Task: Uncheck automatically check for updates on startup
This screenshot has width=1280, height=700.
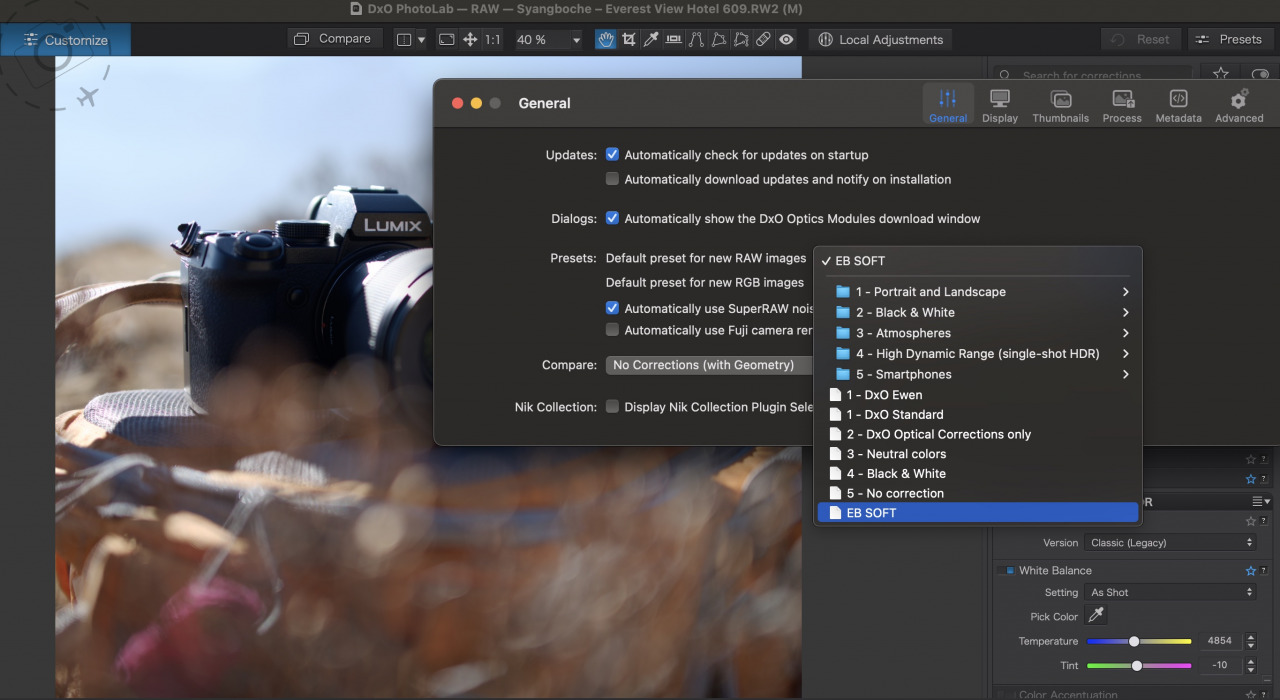Action: tap(613, 154)
